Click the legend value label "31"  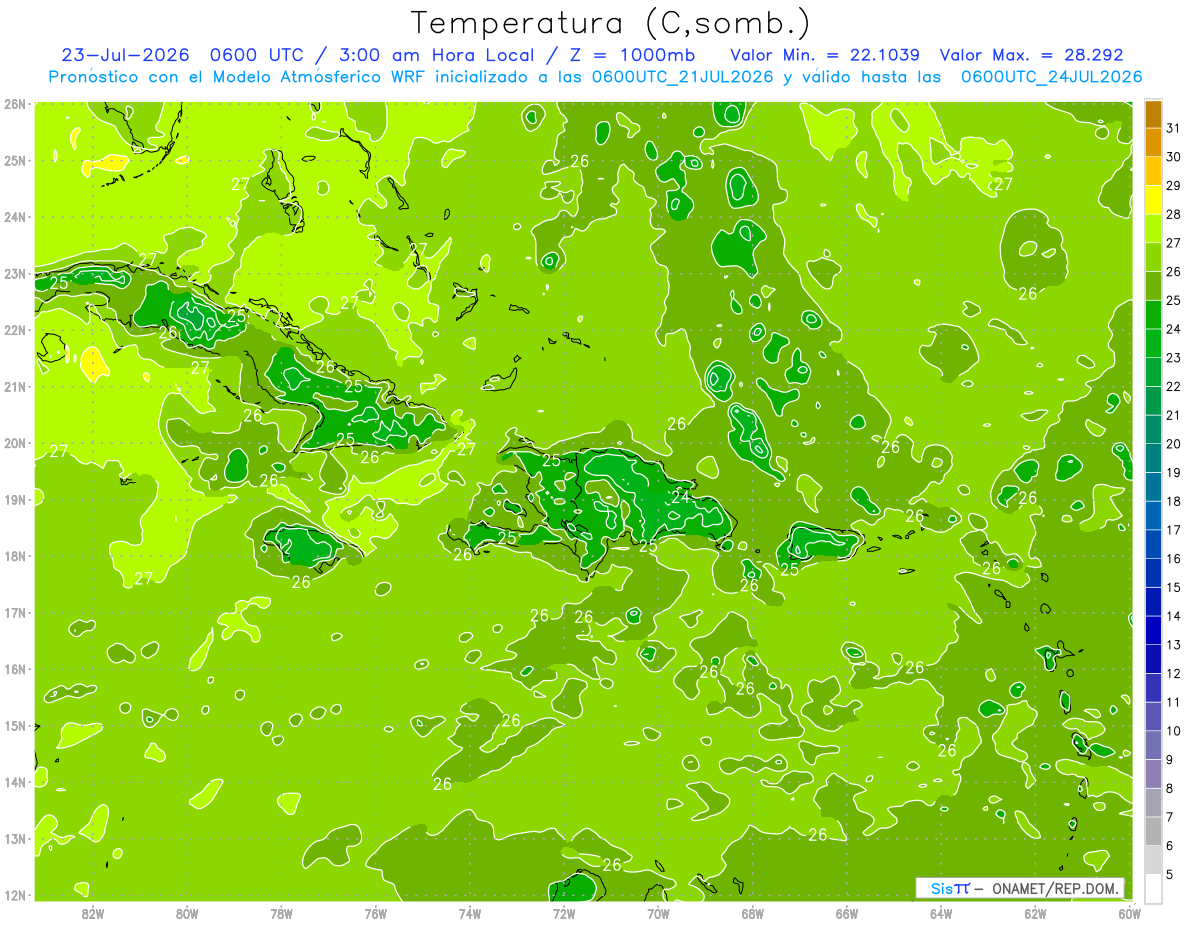tap(1173, 128)
